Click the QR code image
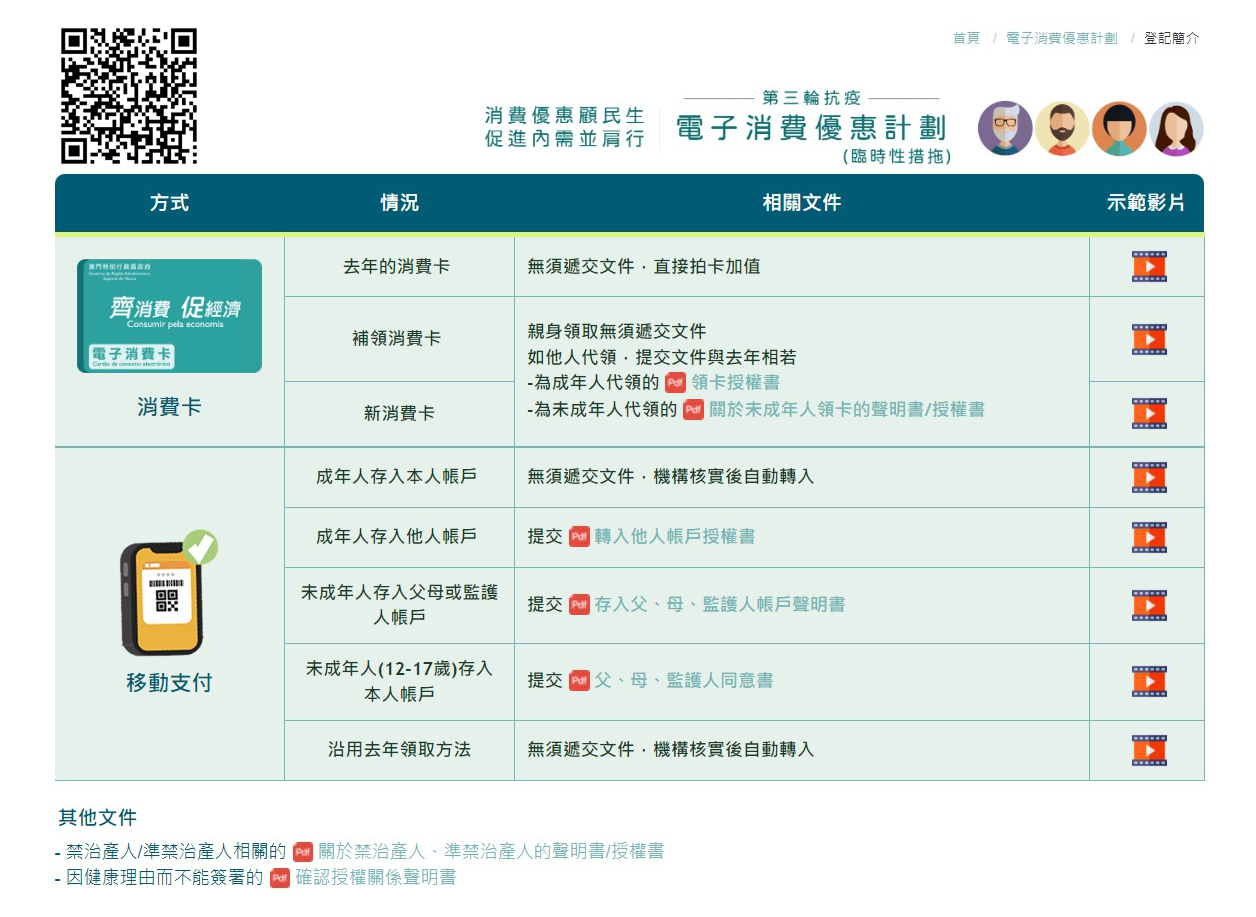 pos(129,96)
